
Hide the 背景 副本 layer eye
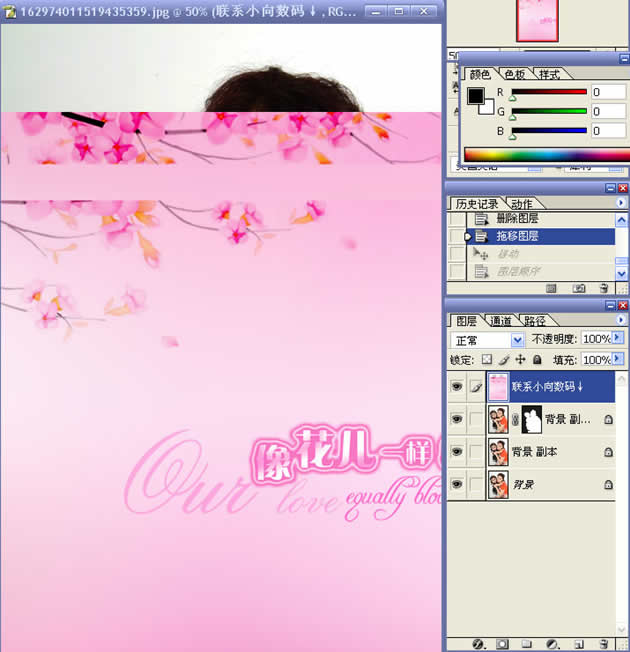pos(457,452)
